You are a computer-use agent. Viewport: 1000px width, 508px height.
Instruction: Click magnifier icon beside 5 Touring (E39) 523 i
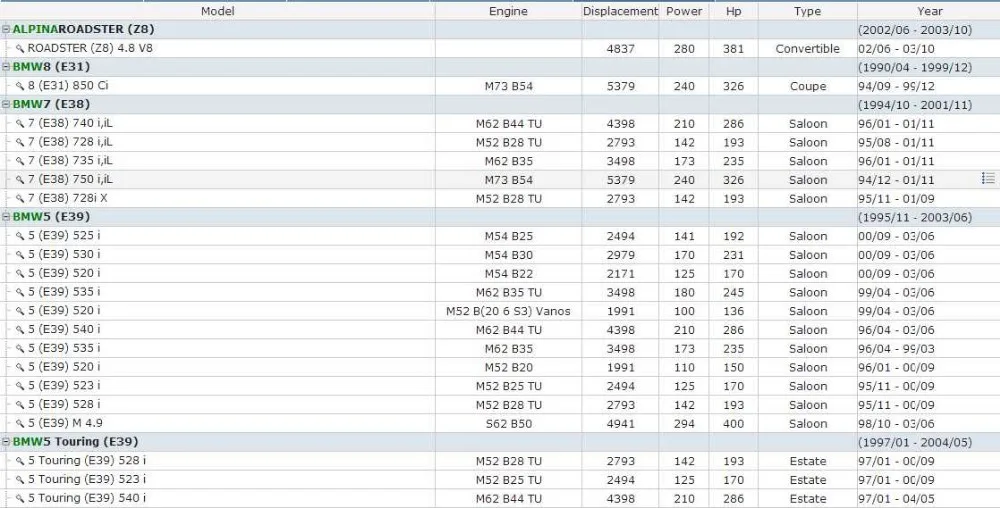(x=20, y=480)
